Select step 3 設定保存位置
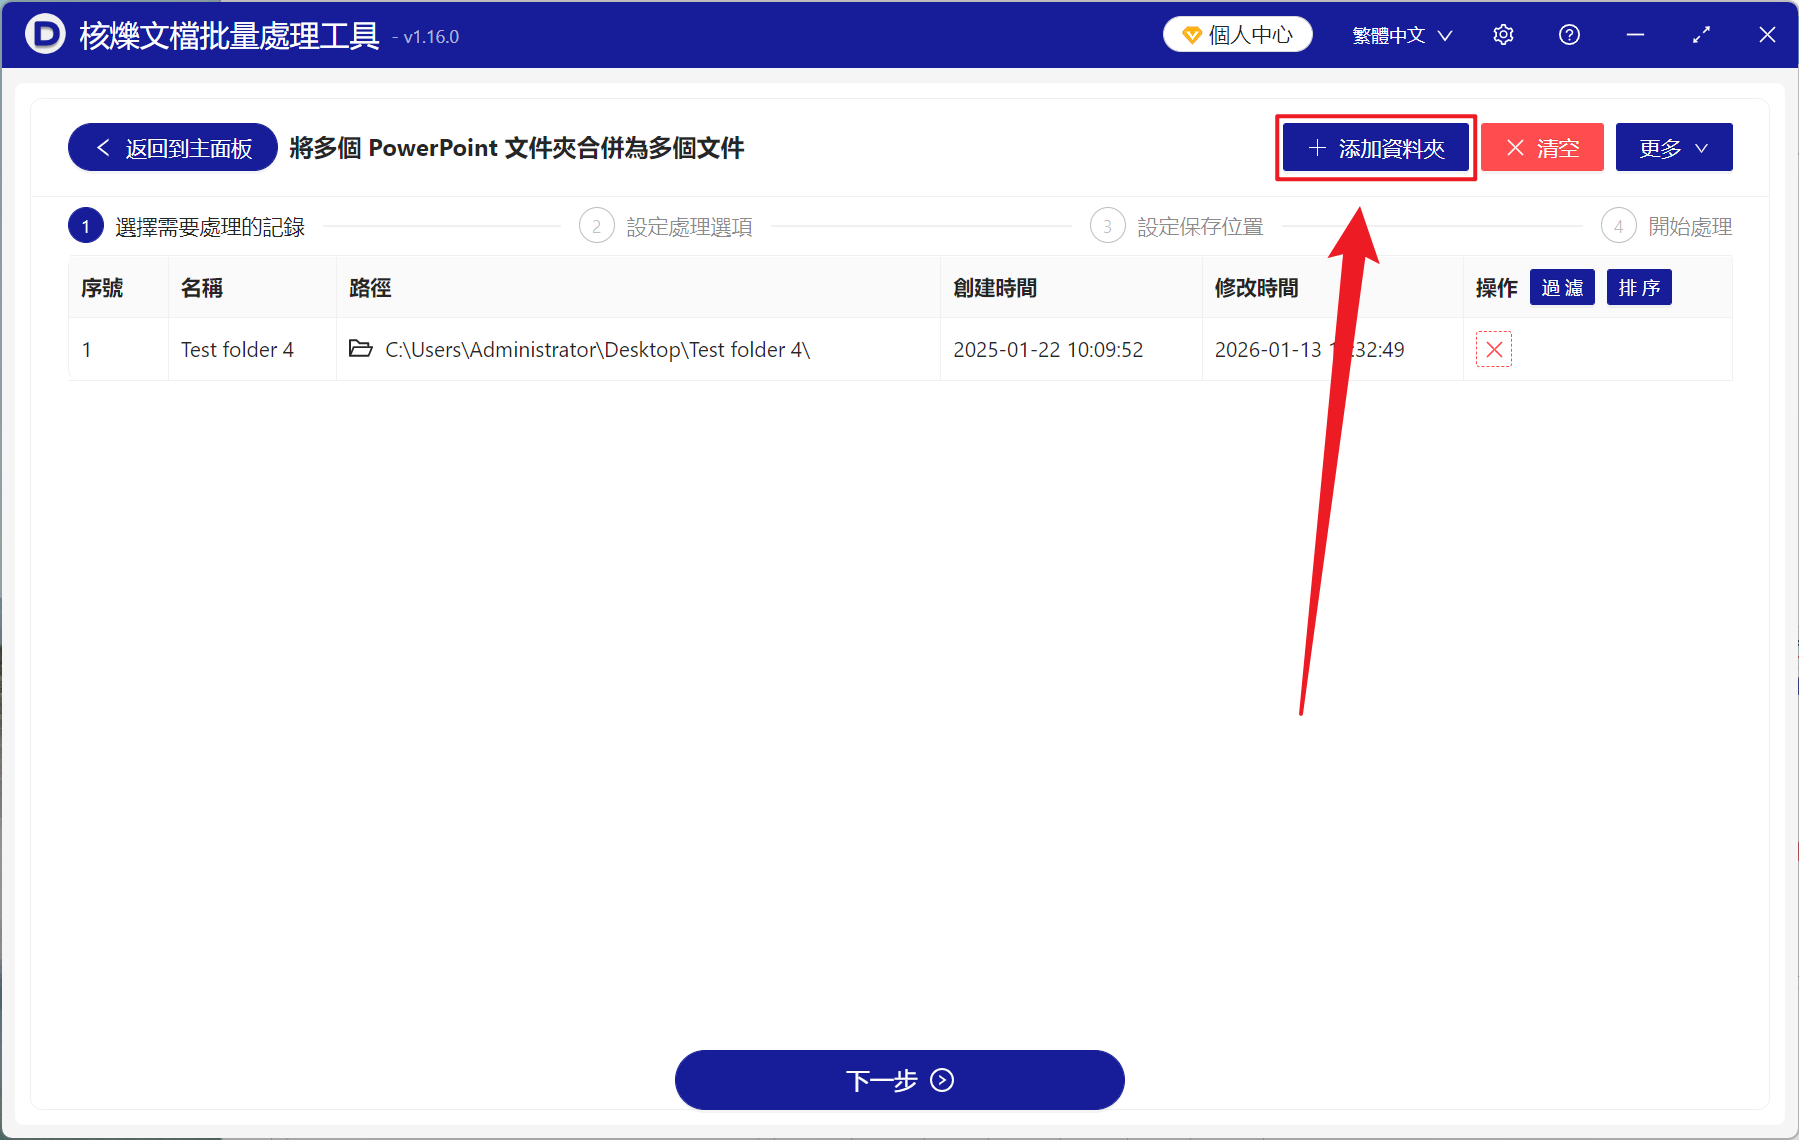This screenshot has height=1140, width=1799. click(x=1107, y=225)
